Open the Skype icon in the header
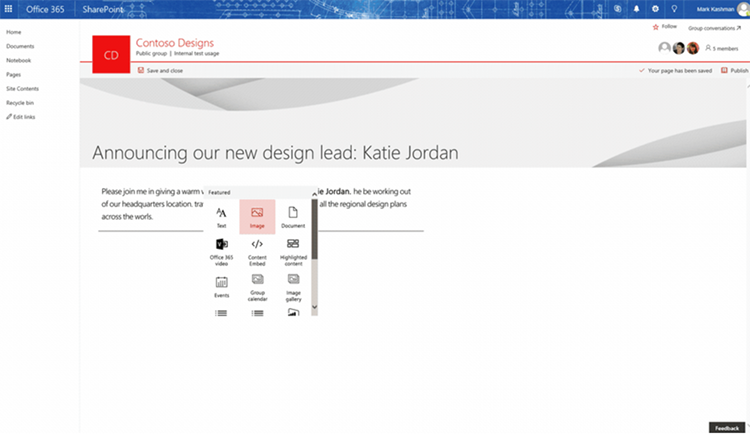This screenshot has width=750, height=439. click(x=618, y=9)
